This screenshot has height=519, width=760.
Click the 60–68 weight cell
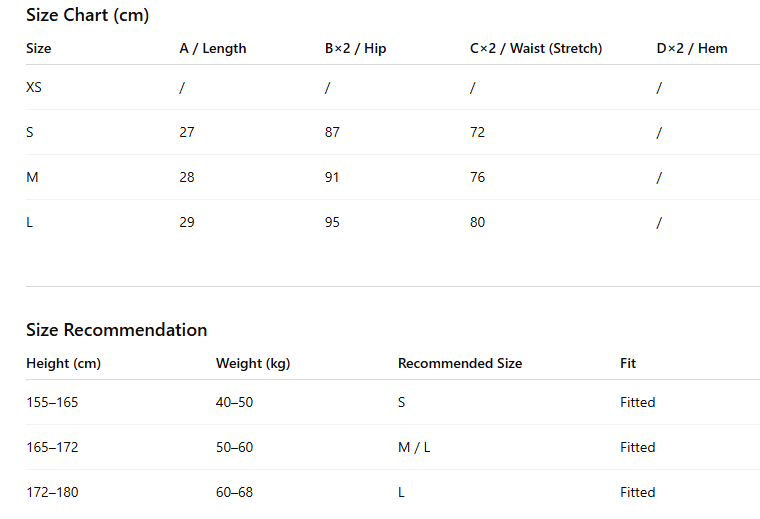(234, 492)
